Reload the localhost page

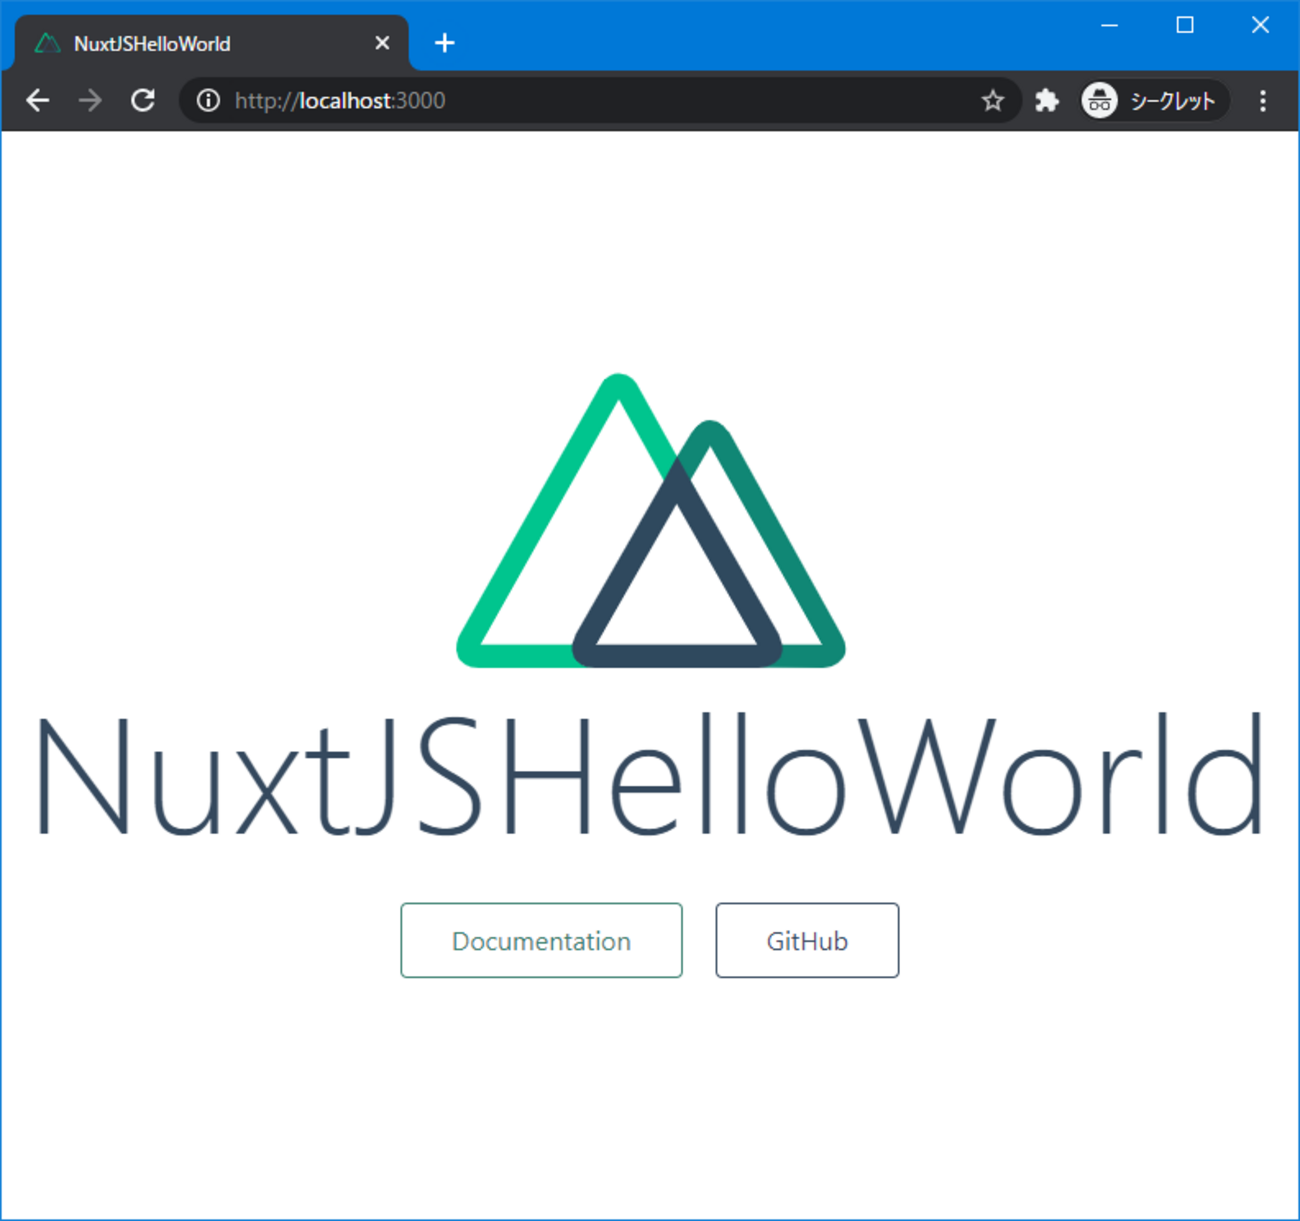143,100
